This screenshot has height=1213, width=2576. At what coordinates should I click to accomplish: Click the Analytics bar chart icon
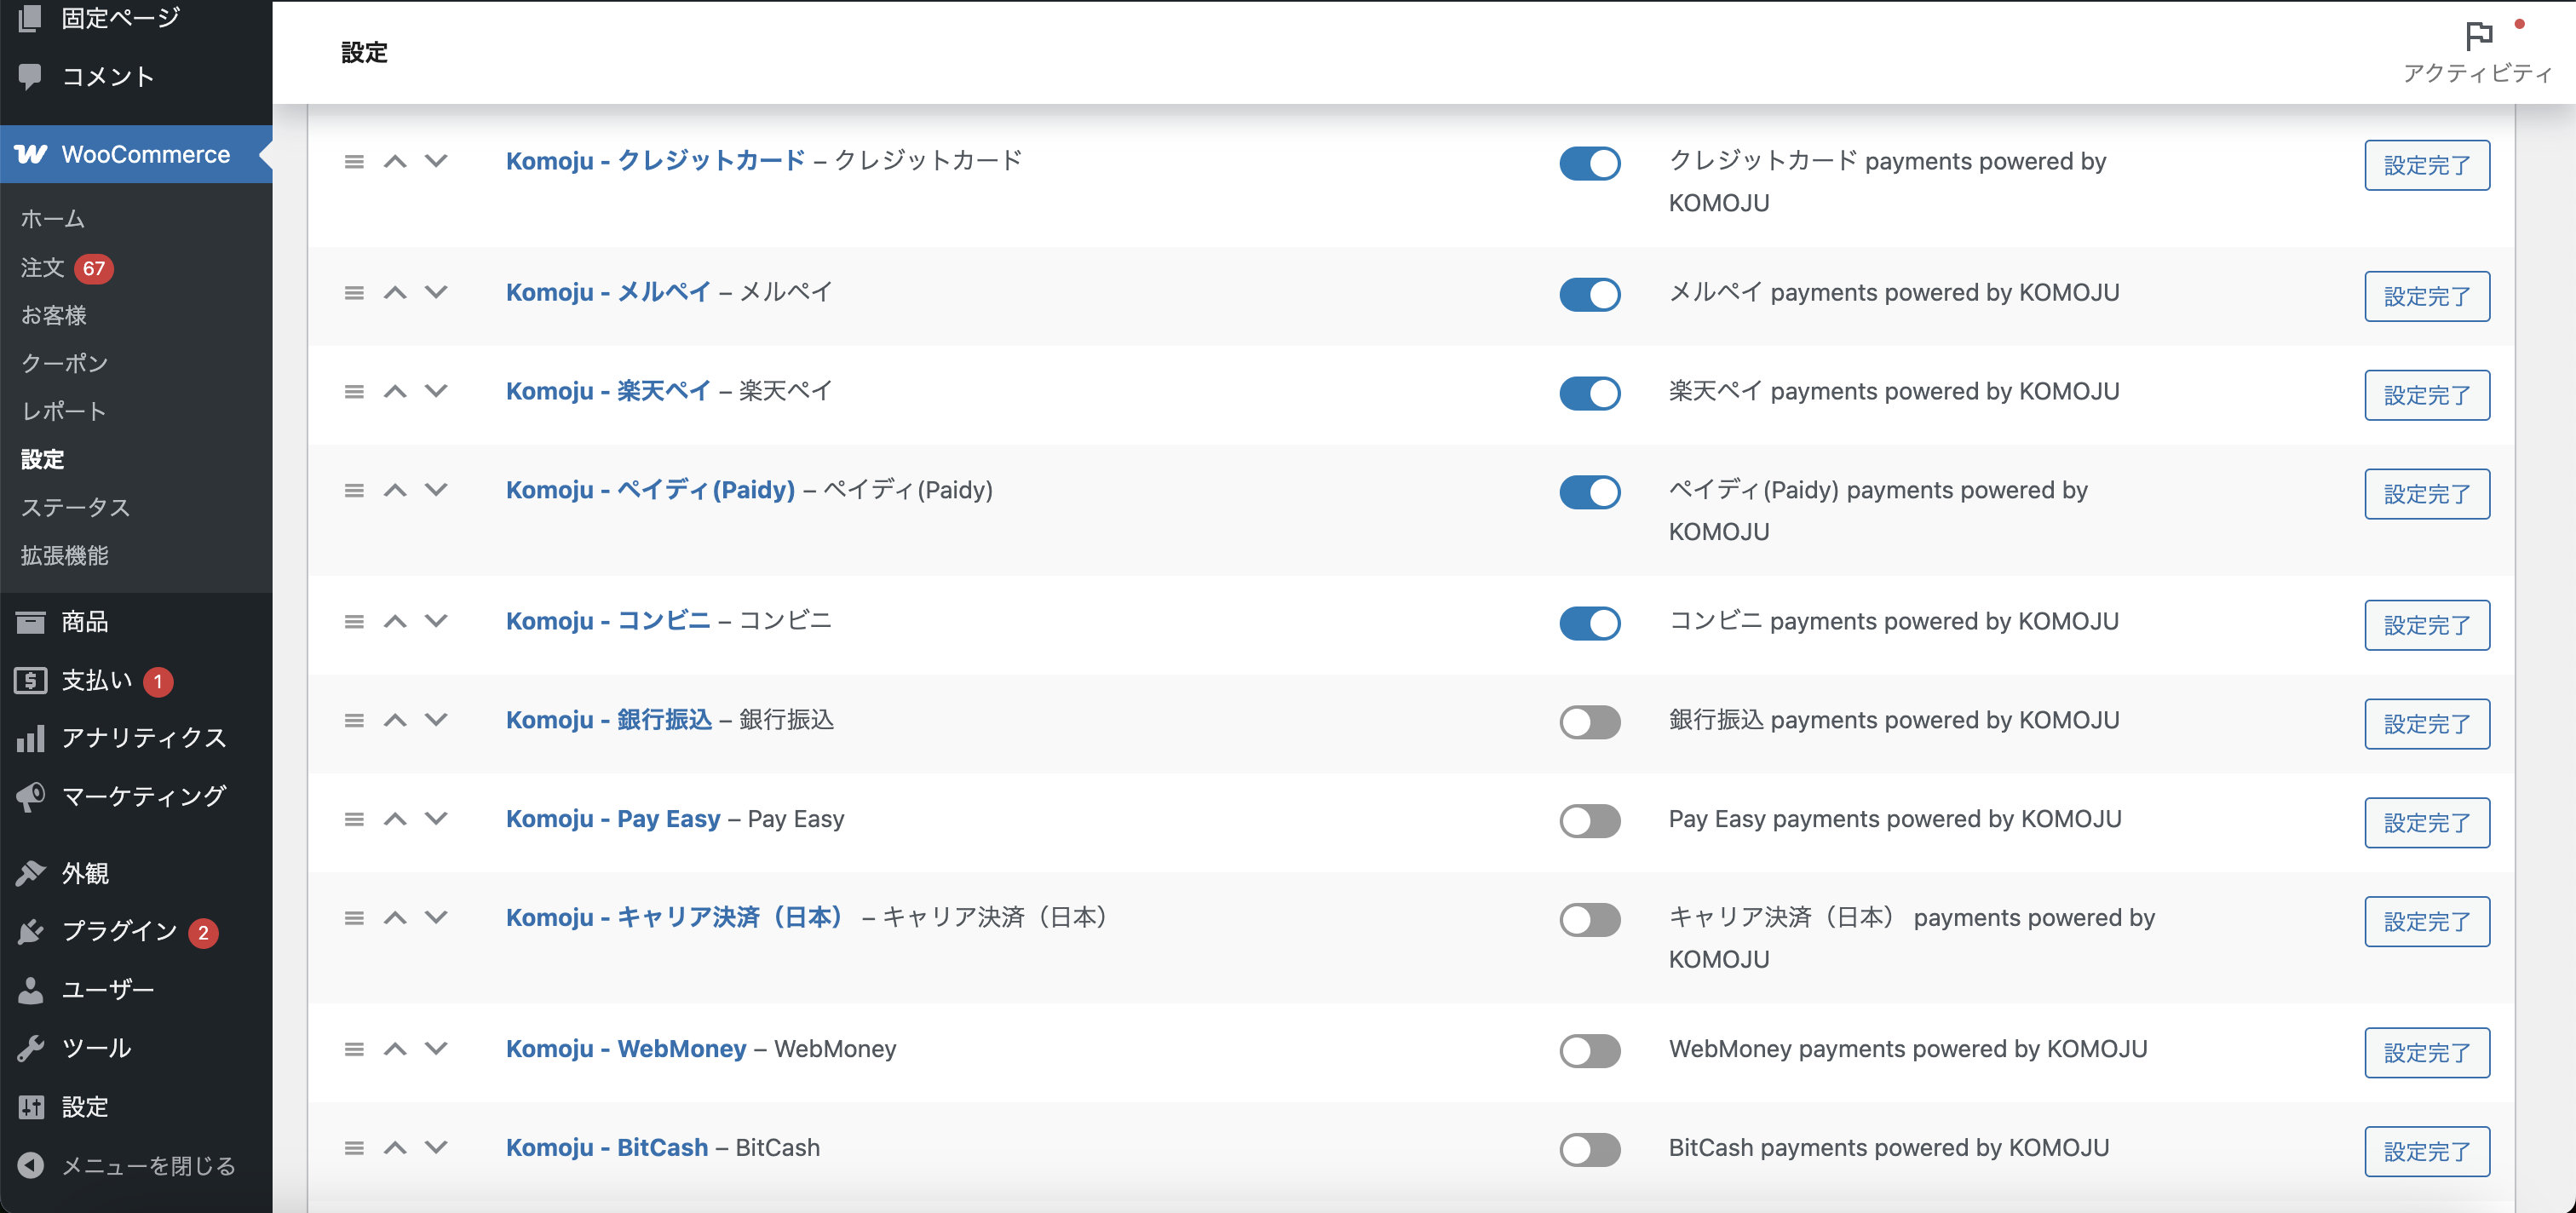click(x=30, y=738)
